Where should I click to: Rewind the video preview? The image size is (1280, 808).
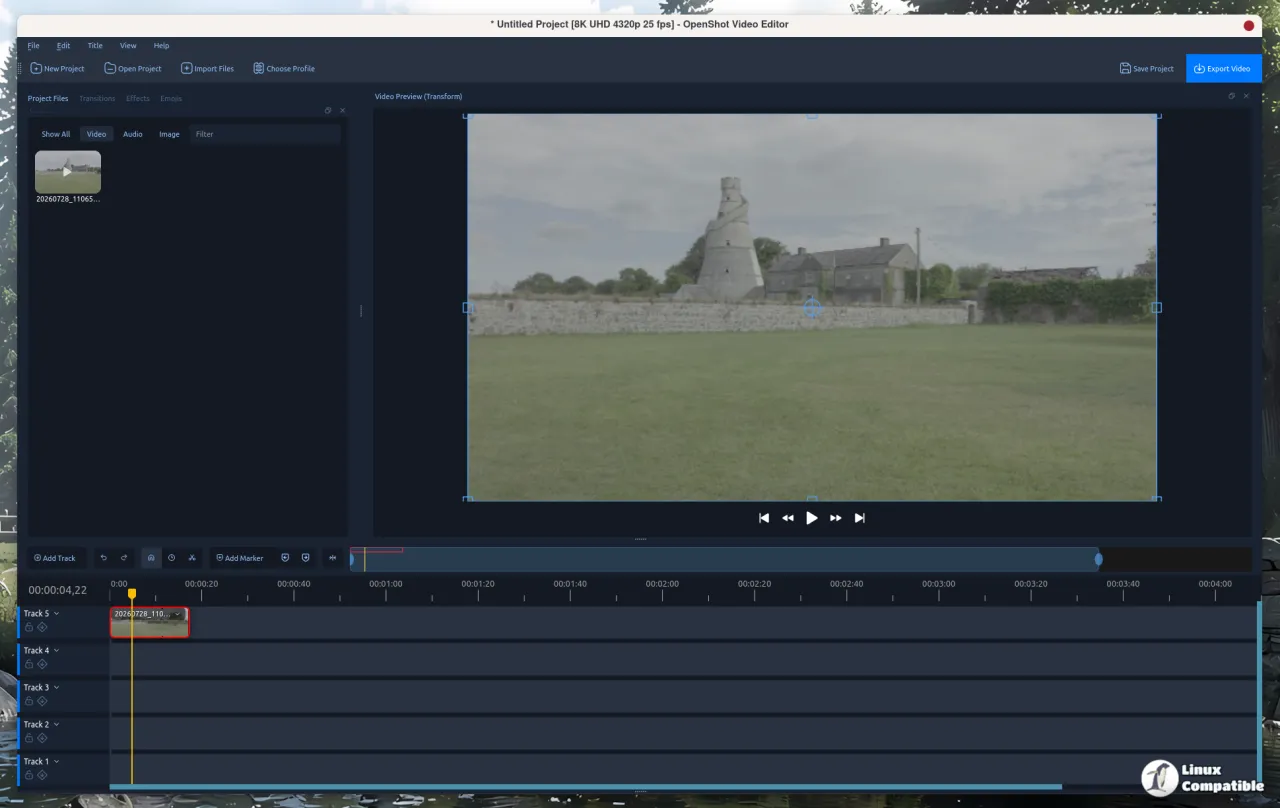click(x=788, y=518)
